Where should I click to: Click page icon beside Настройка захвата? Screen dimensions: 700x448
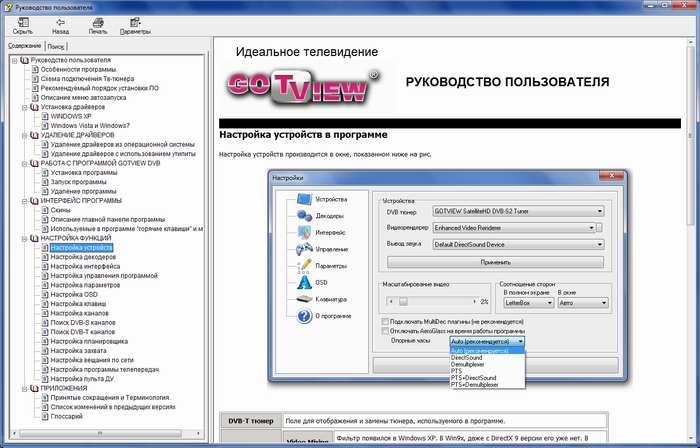click(x=45, y=350)
